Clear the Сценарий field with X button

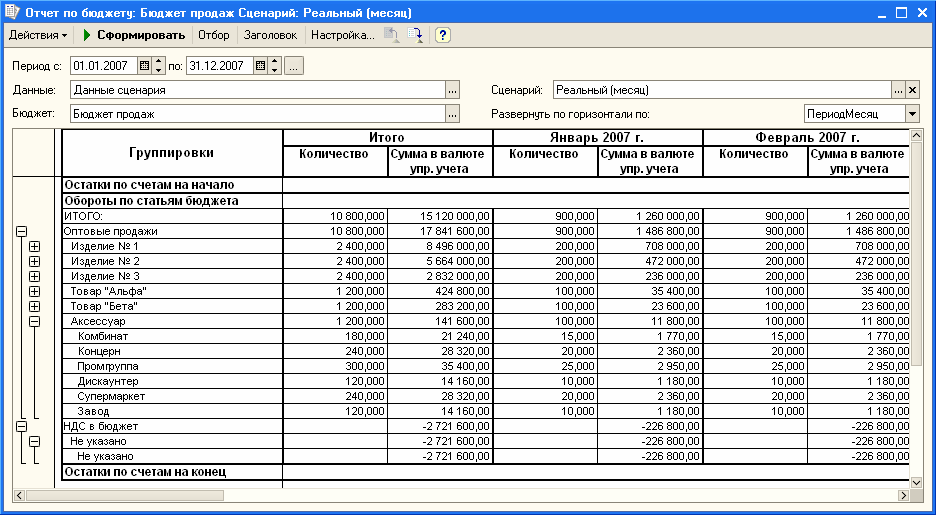[912, 90]
